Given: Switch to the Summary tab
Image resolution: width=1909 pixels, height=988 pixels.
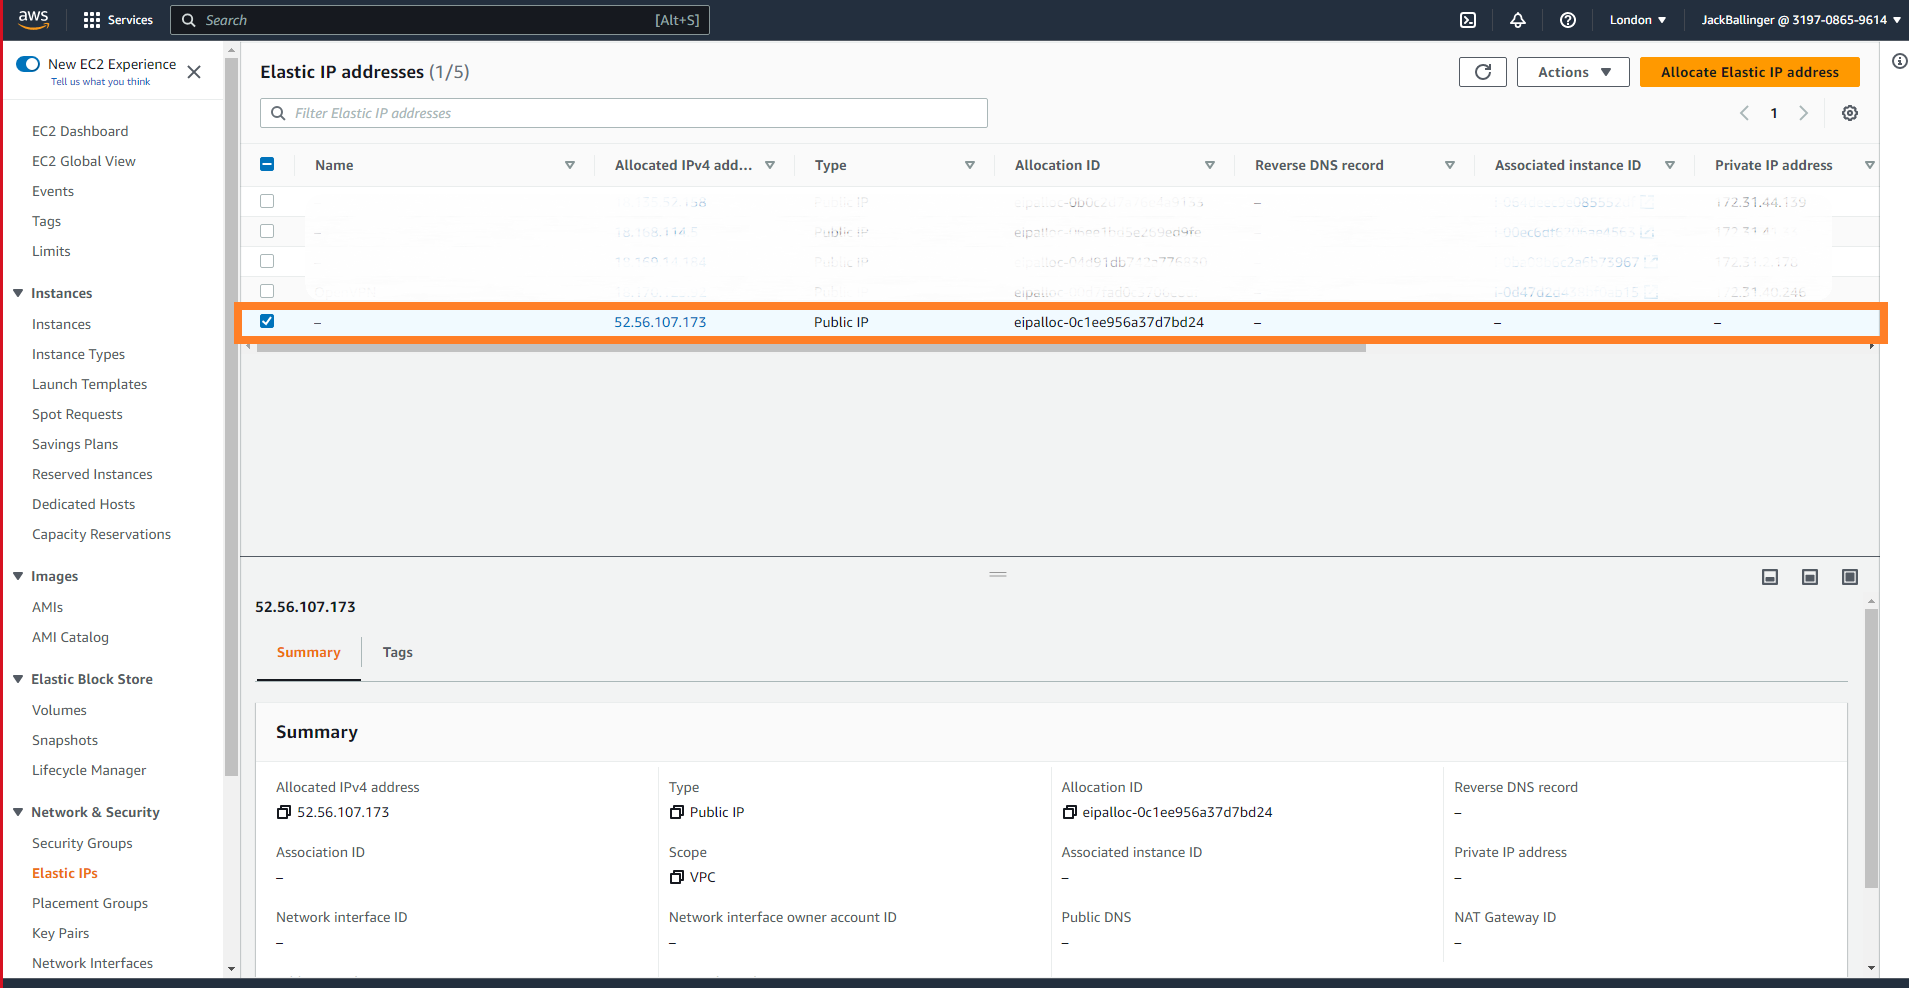Looking at the screenshot, I should 308,652.
